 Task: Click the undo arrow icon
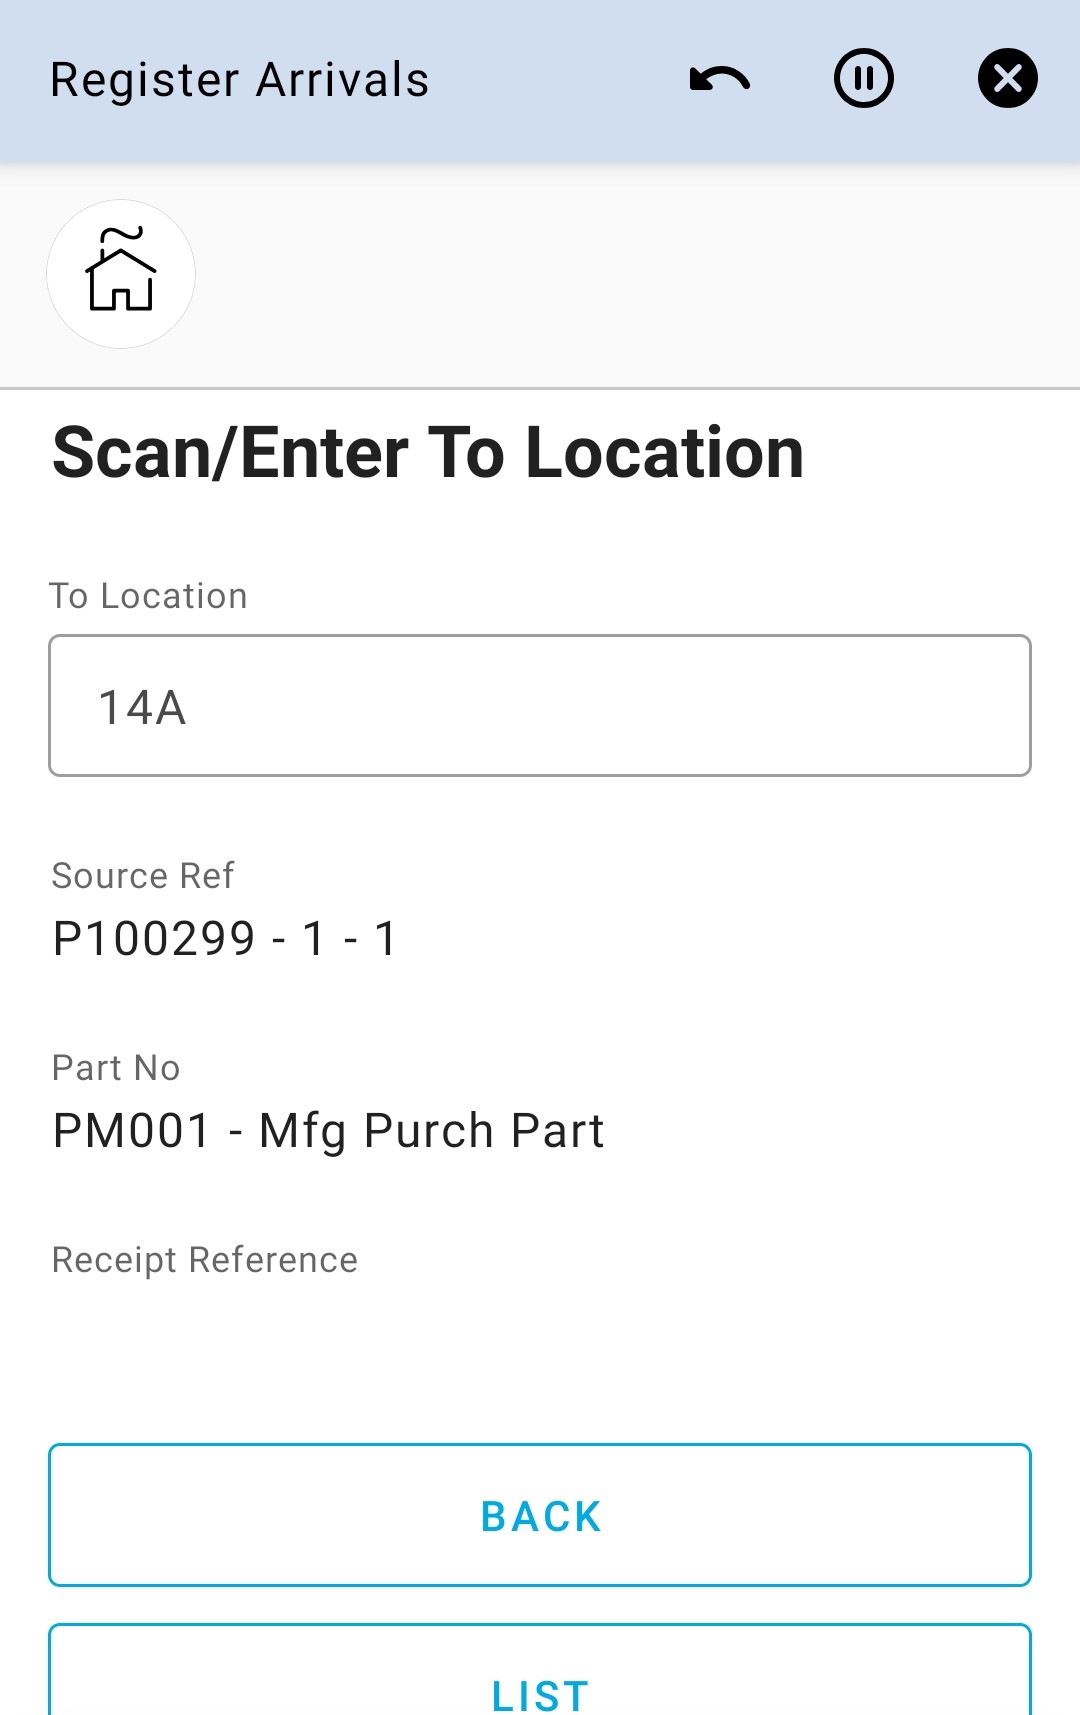[719, 79]
